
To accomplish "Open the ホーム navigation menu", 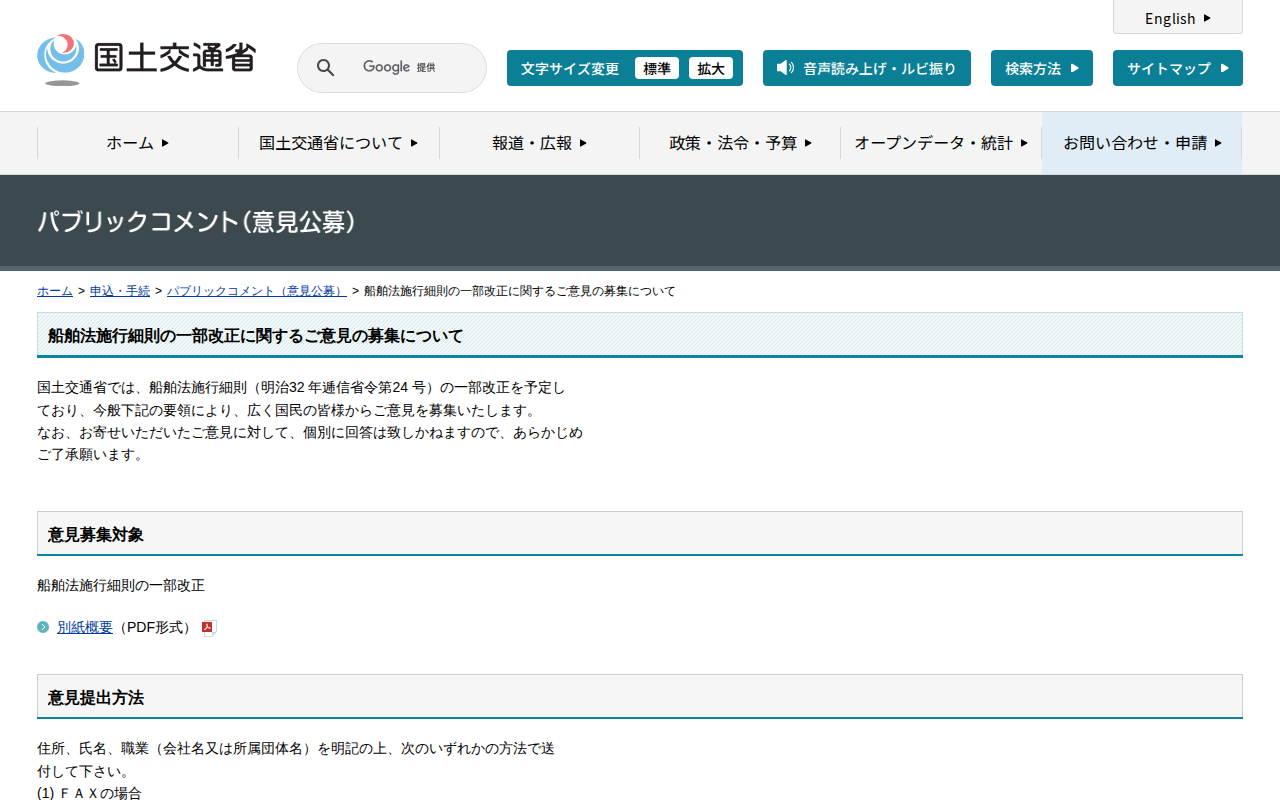I will 138,143.
